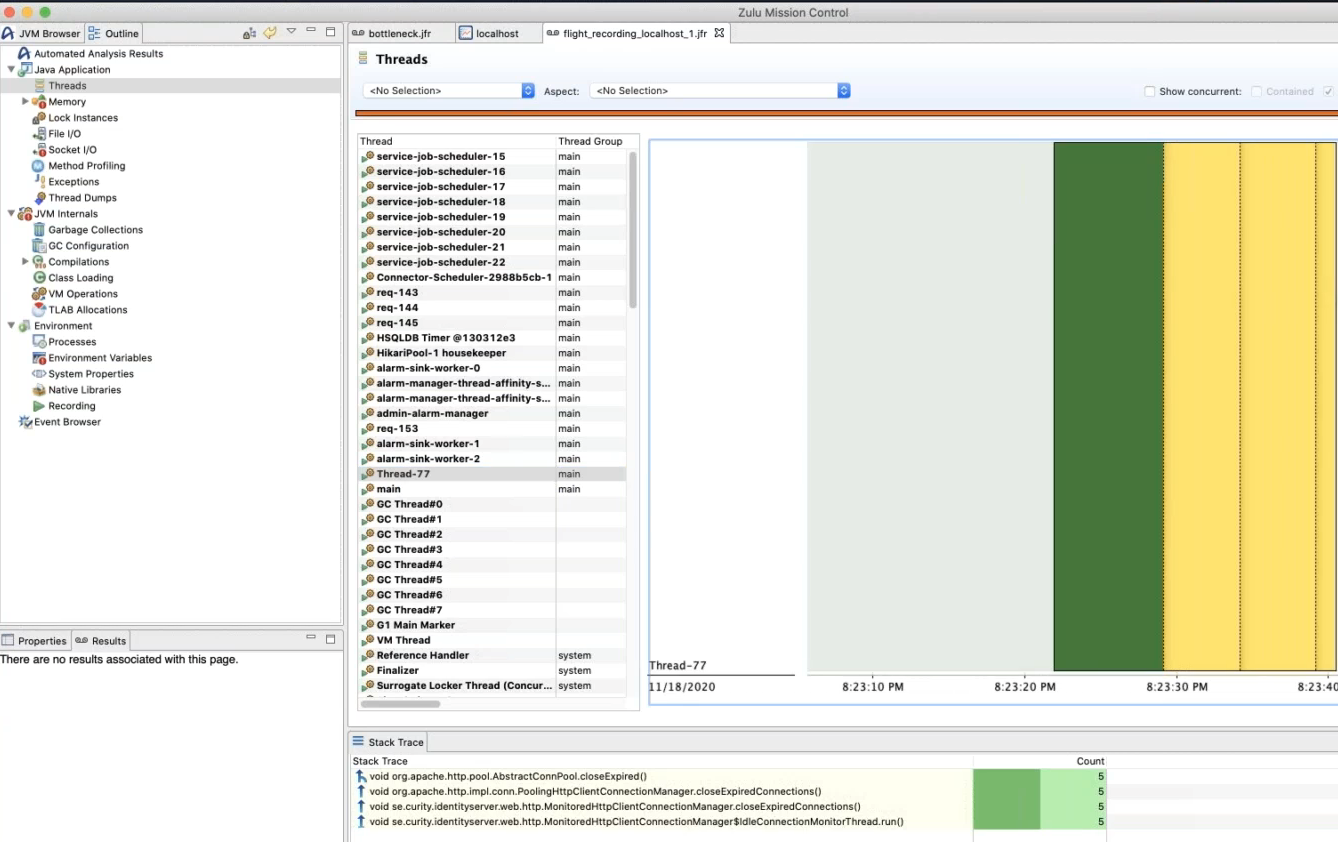The image size is (1338, 842).
Task: Select the HikariPool-1 housekeeper thread row
Action: click(441, 353)
